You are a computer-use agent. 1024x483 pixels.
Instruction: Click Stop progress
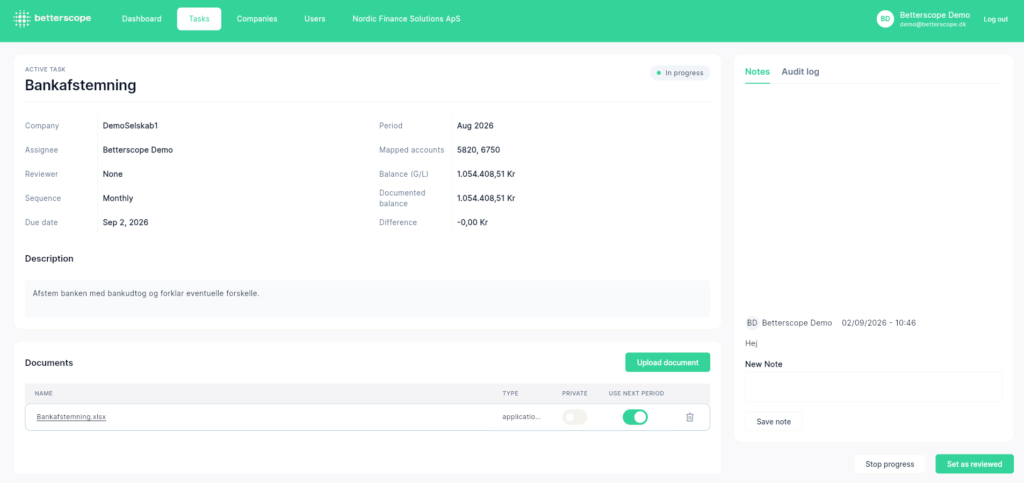889,464
